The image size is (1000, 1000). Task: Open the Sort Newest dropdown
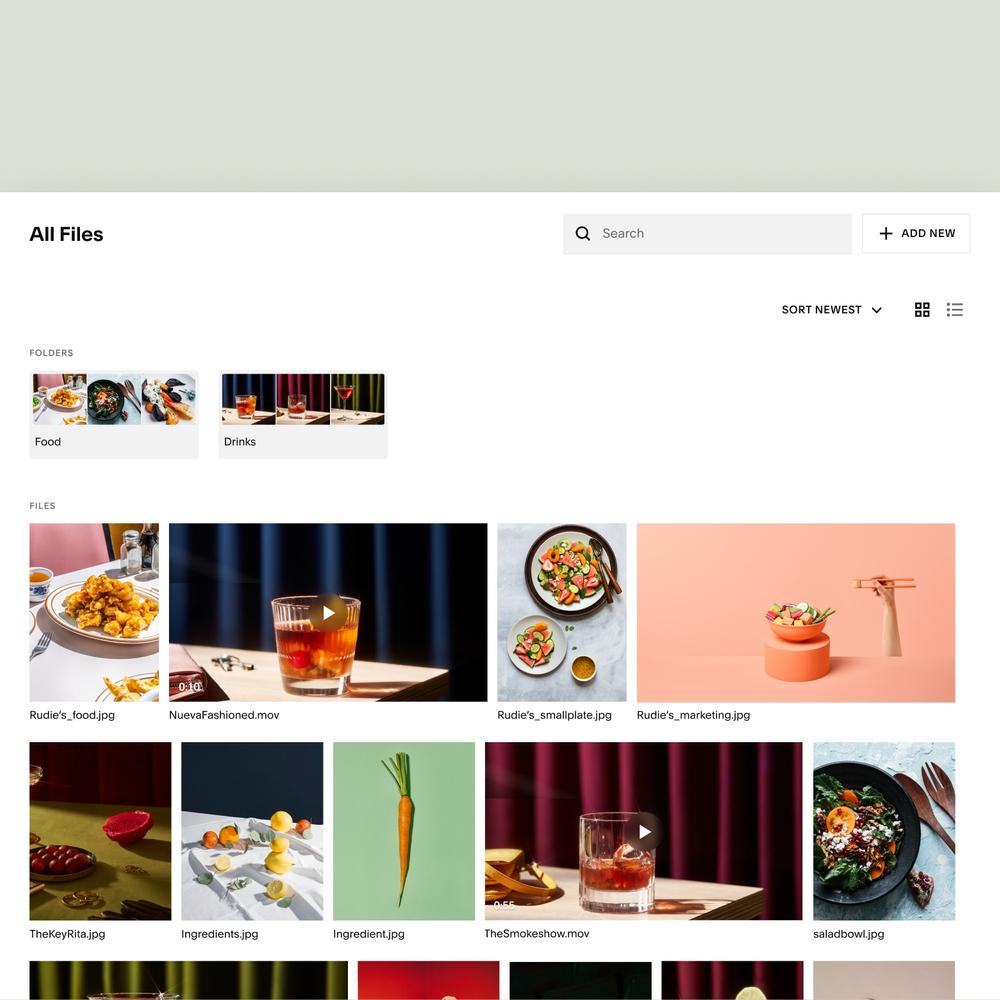pyautogui.click(x=832, y=309)
